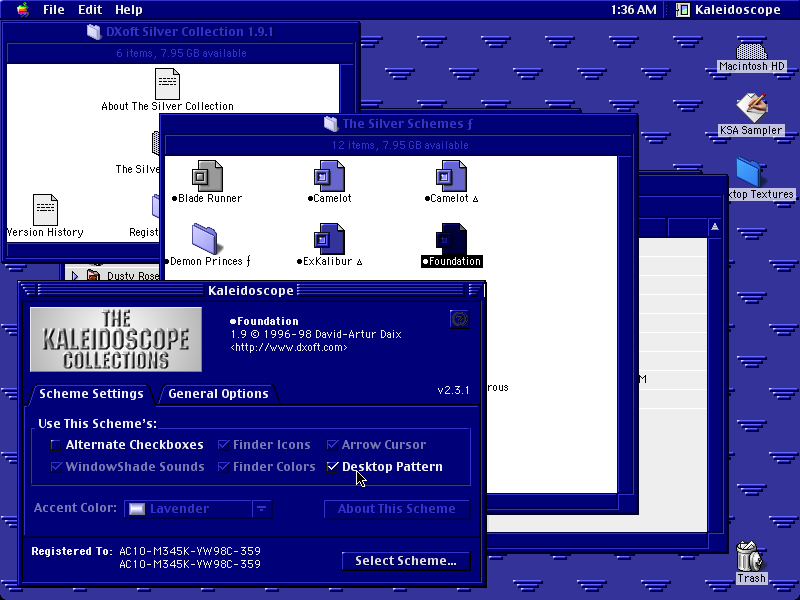Viewport: 800px width, 600px height.
Task: Switch to the General Options tab
Action: [x=218, y=394]
